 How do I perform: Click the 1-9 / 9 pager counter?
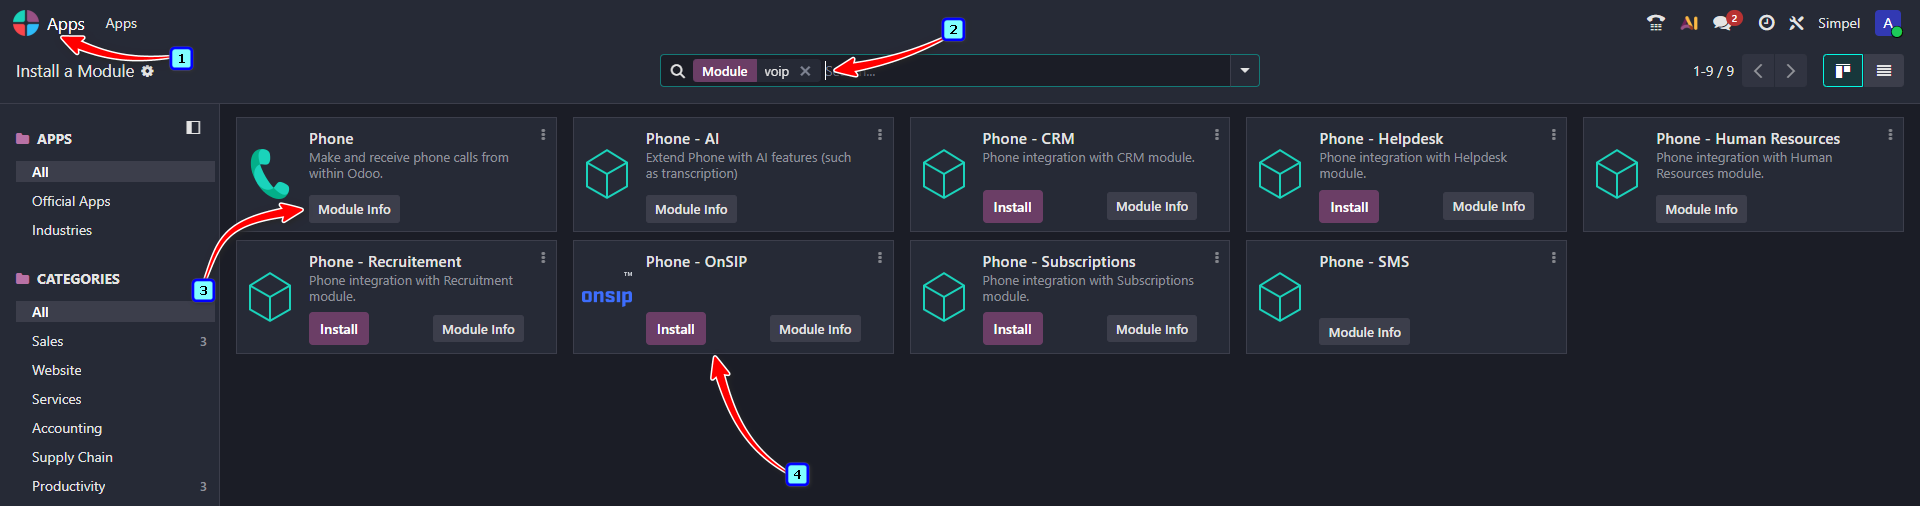(x=1713, y=71)
